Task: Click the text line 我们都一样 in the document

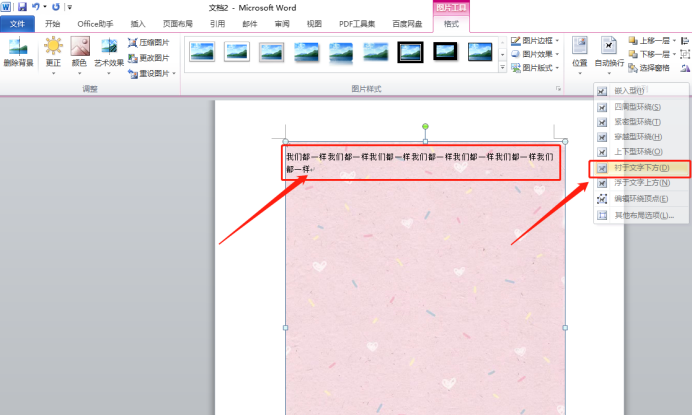Action: [x=419, y=162]
